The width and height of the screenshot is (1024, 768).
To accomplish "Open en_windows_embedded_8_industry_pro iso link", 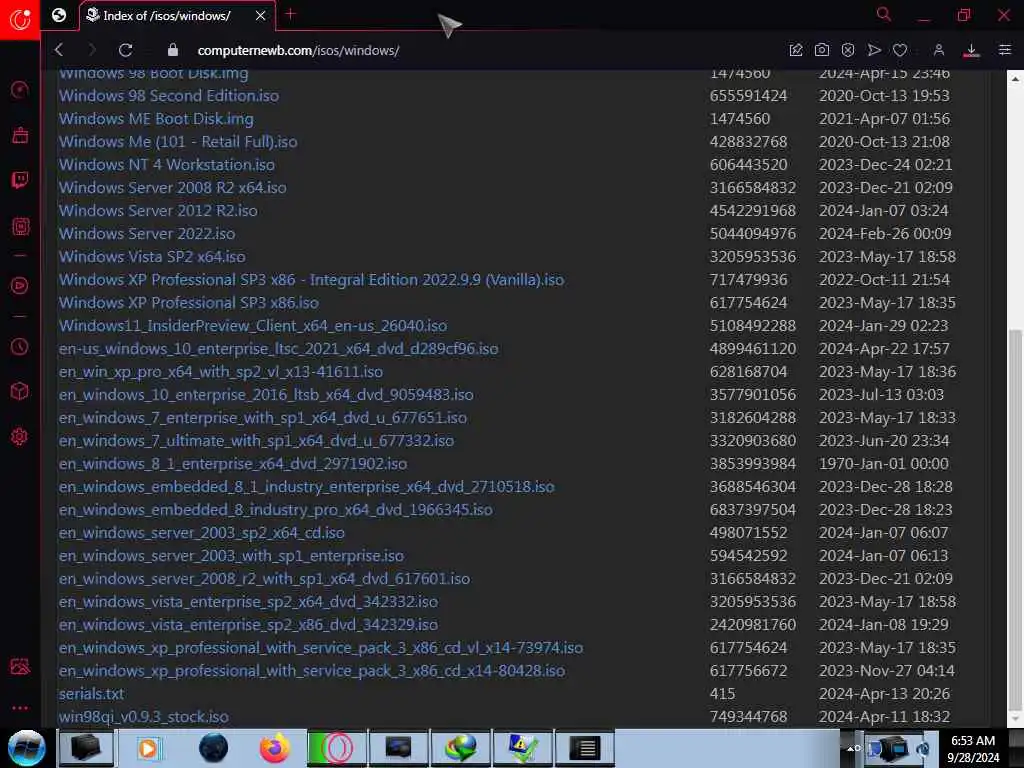I will pyautogui.click(x=276, y=509).
